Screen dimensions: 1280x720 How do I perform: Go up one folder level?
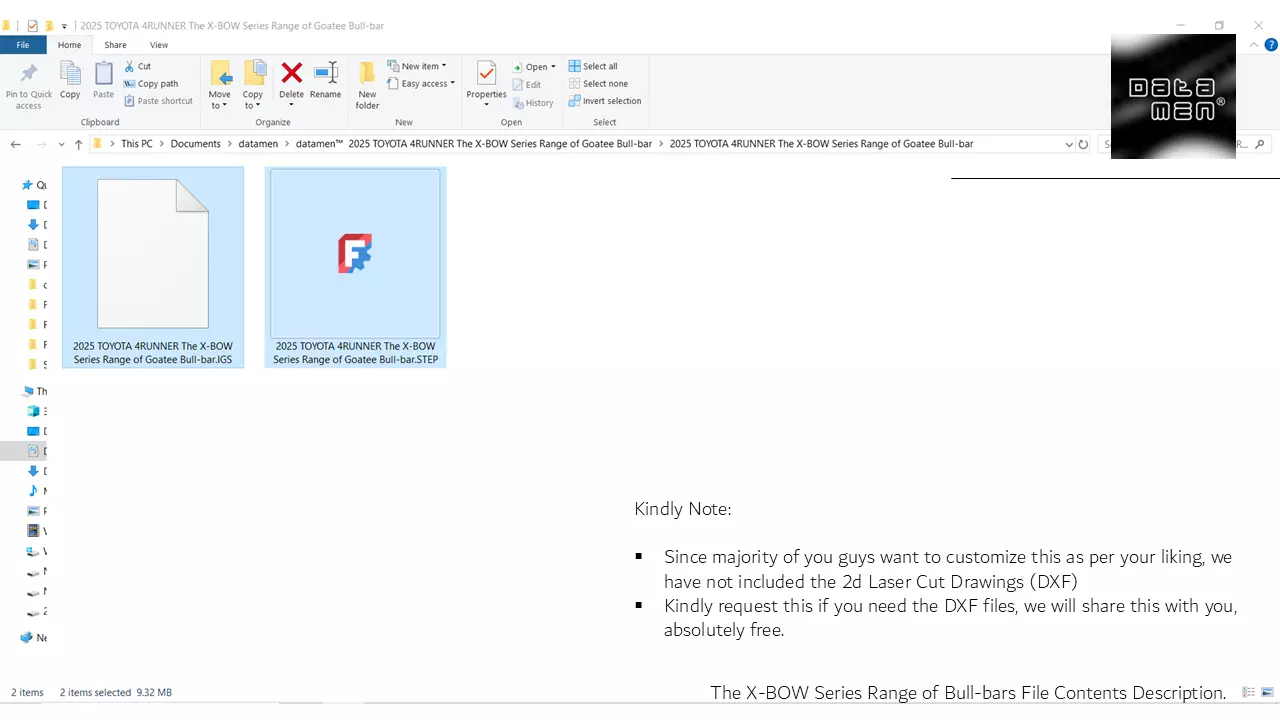(78, 144)
